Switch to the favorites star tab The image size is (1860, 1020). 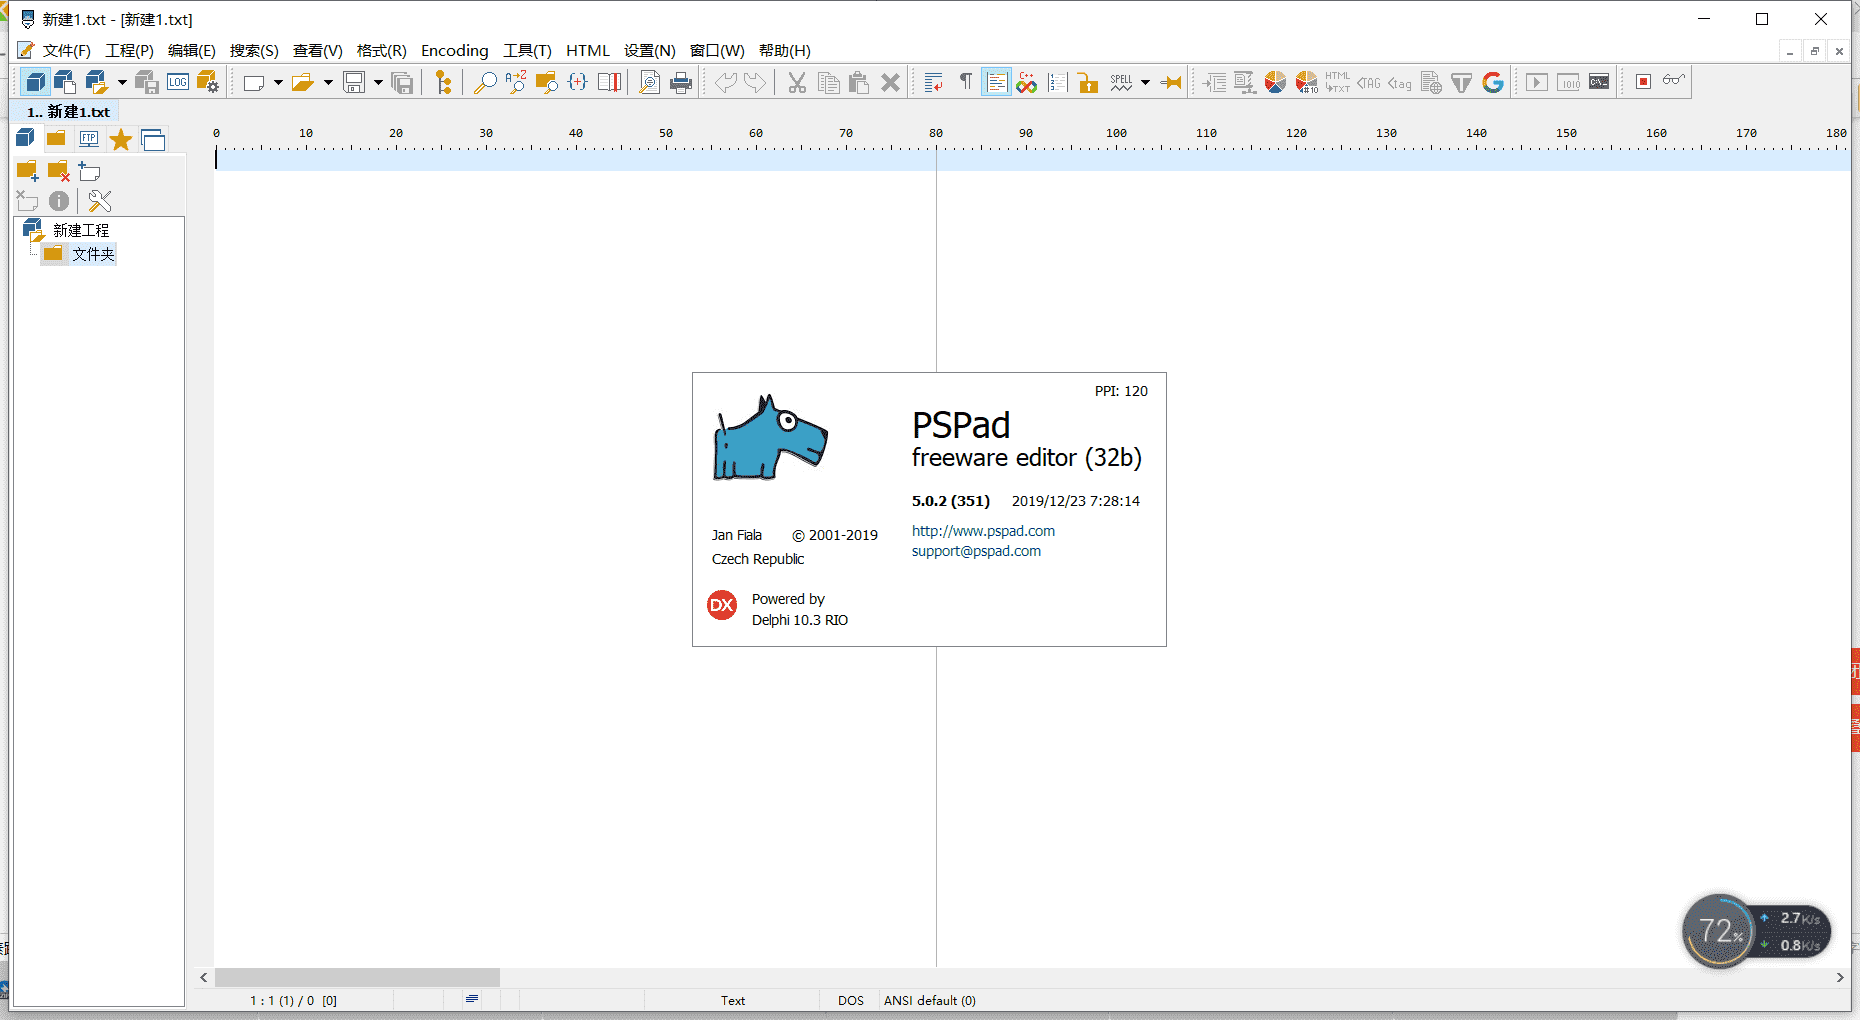click(x=121, y=139)
